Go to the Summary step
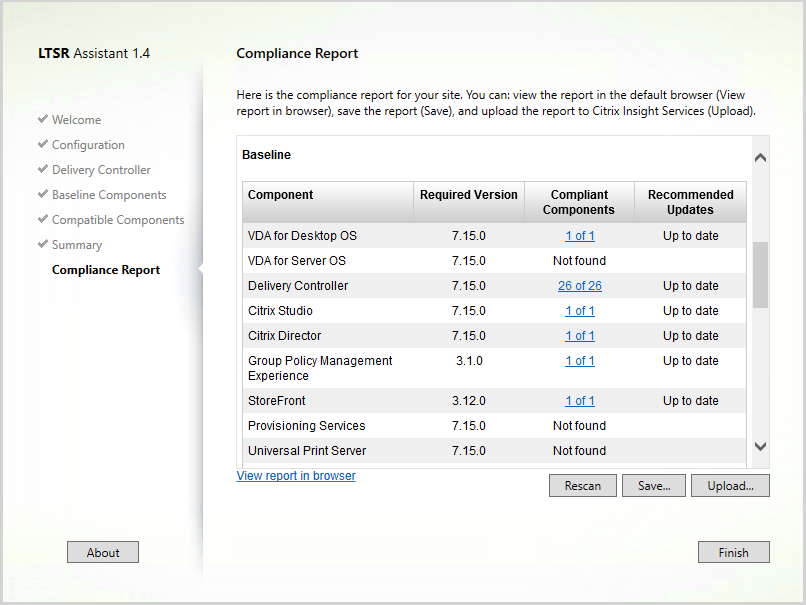The image size is (806, 605). click(77, 245)
